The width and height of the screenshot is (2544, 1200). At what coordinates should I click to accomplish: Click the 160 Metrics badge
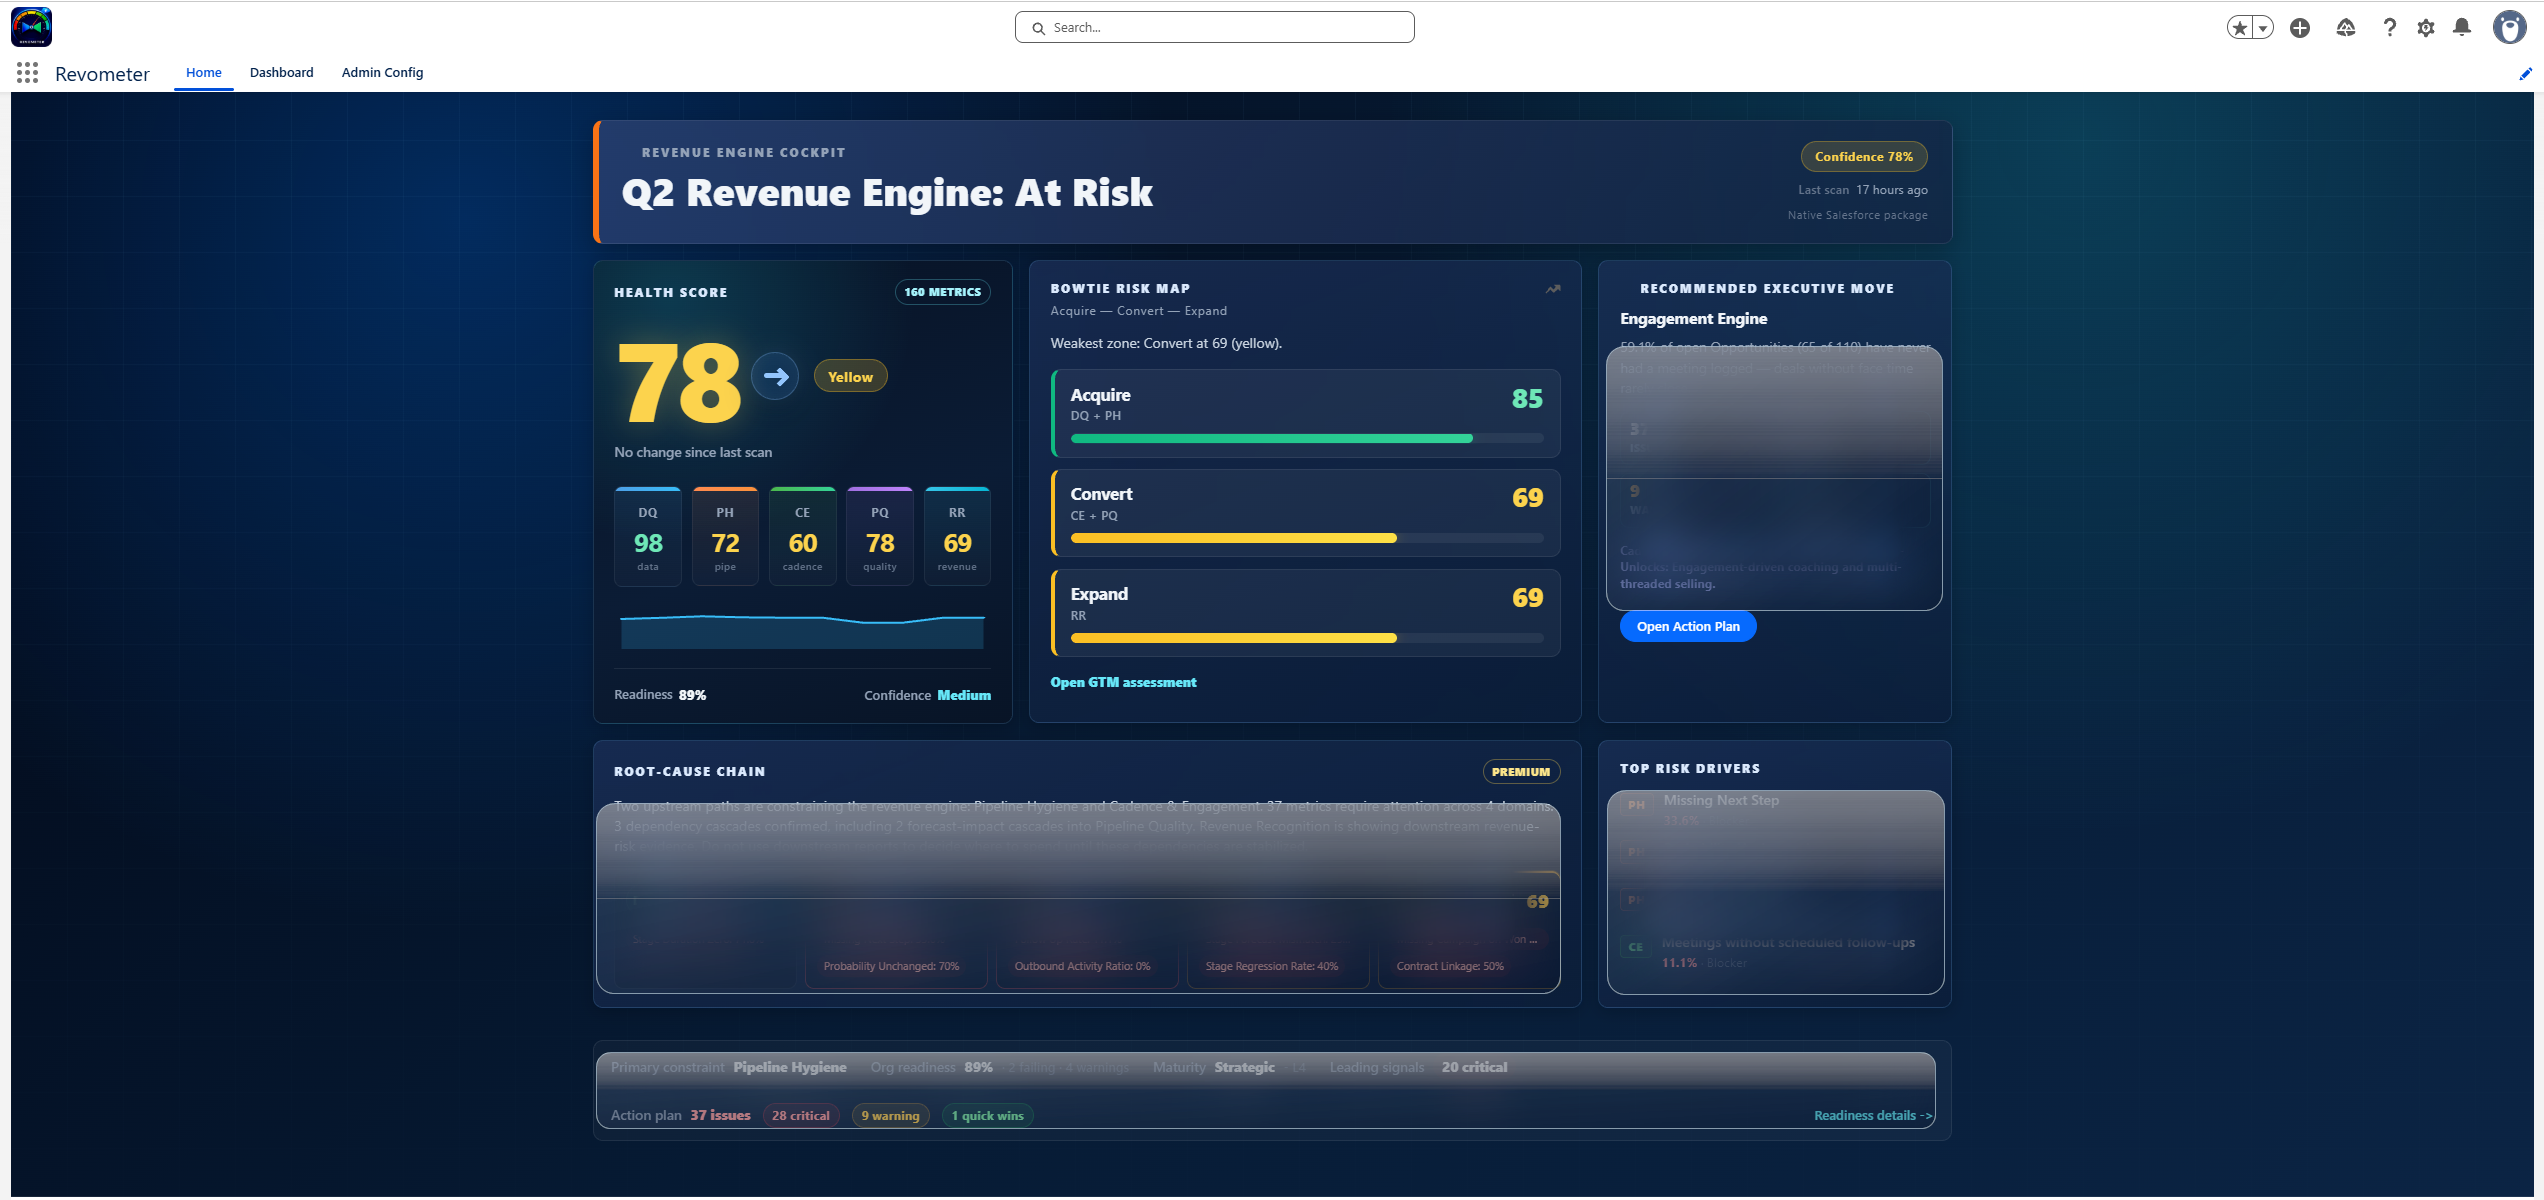tap(942, 292)
